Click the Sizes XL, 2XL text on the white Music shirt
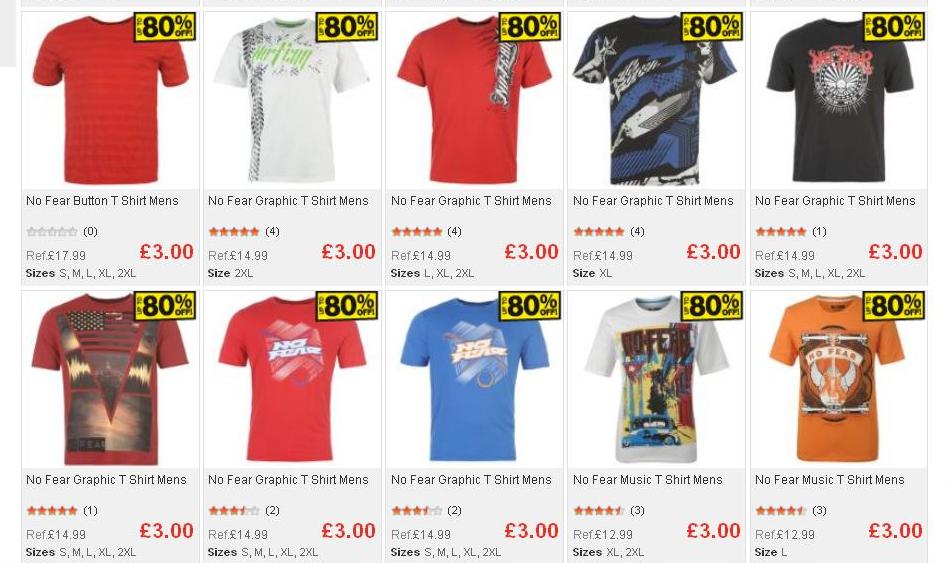 (x=608, y=552)
